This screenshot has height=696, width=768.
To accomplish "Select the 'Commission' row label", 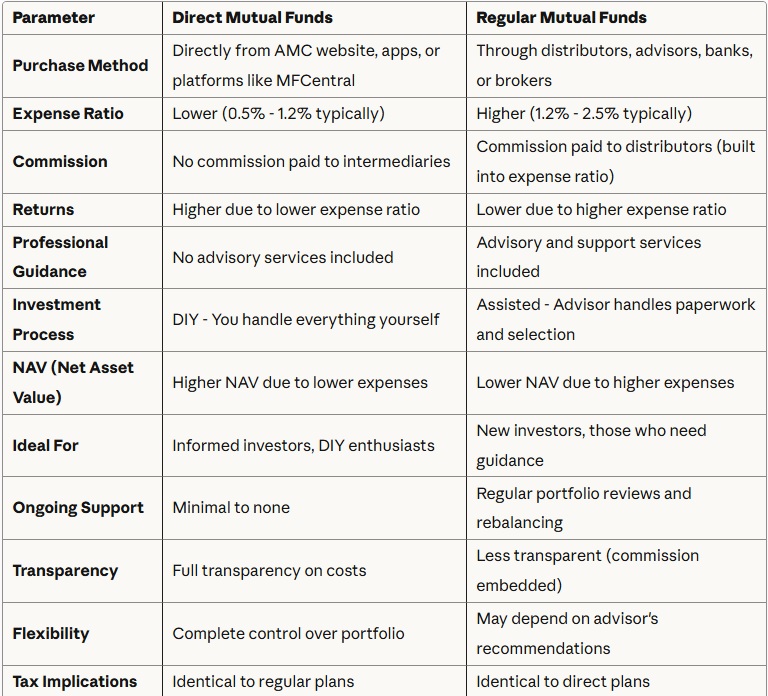I will (60, 161).
